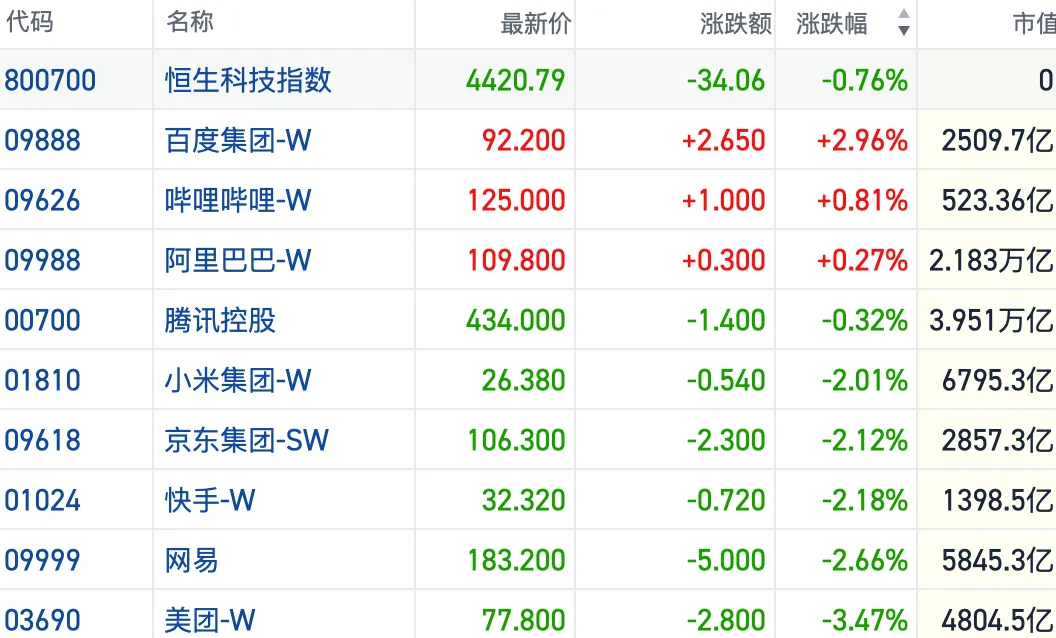The width and height of the screenshot is (1056, 638).
Task: Select the -2.01% percentage cell
Action: click(x=865, y=381)
